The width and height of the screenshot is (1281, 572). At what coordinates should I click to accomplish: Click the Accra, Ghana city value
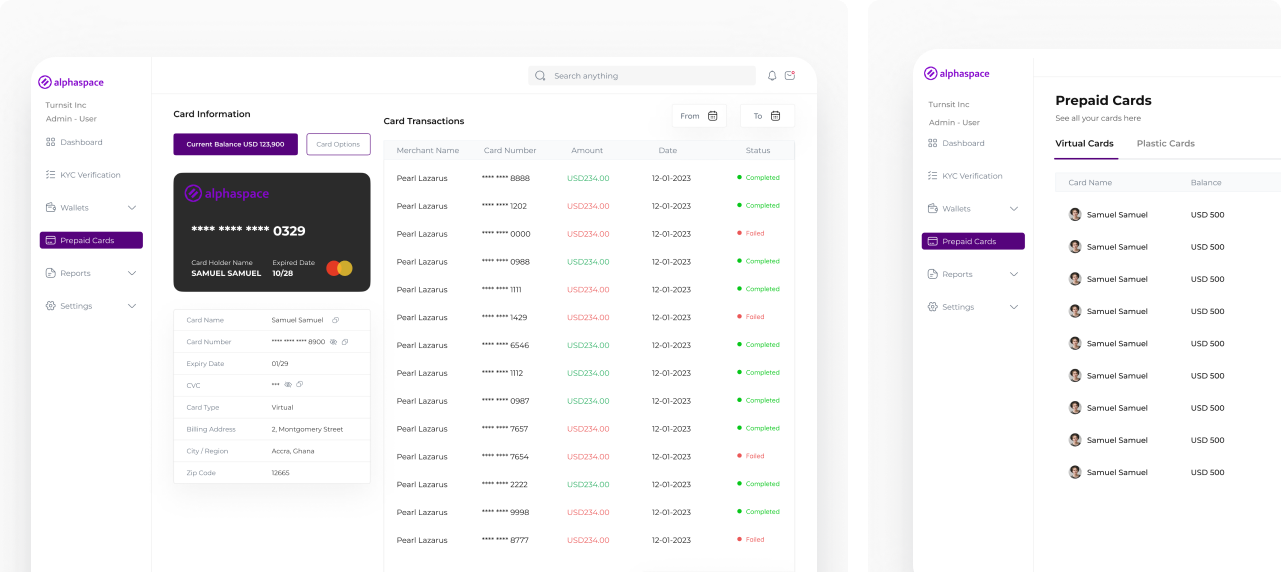[293, 451]
